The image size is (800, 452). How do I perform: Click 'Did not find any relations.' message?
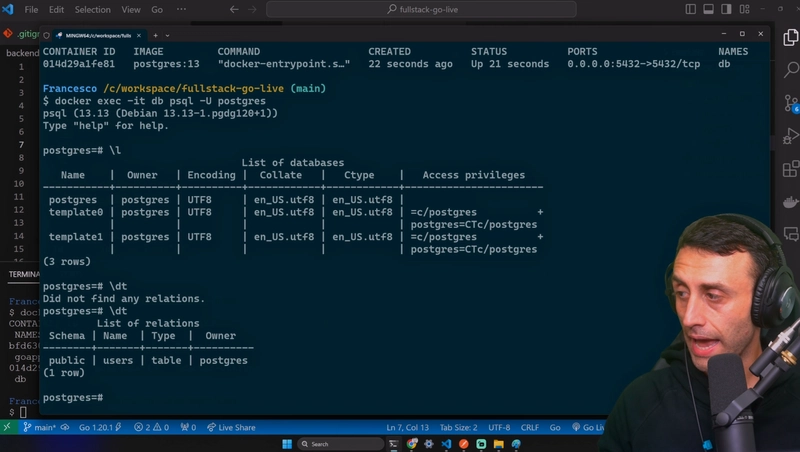click(124, 298)
